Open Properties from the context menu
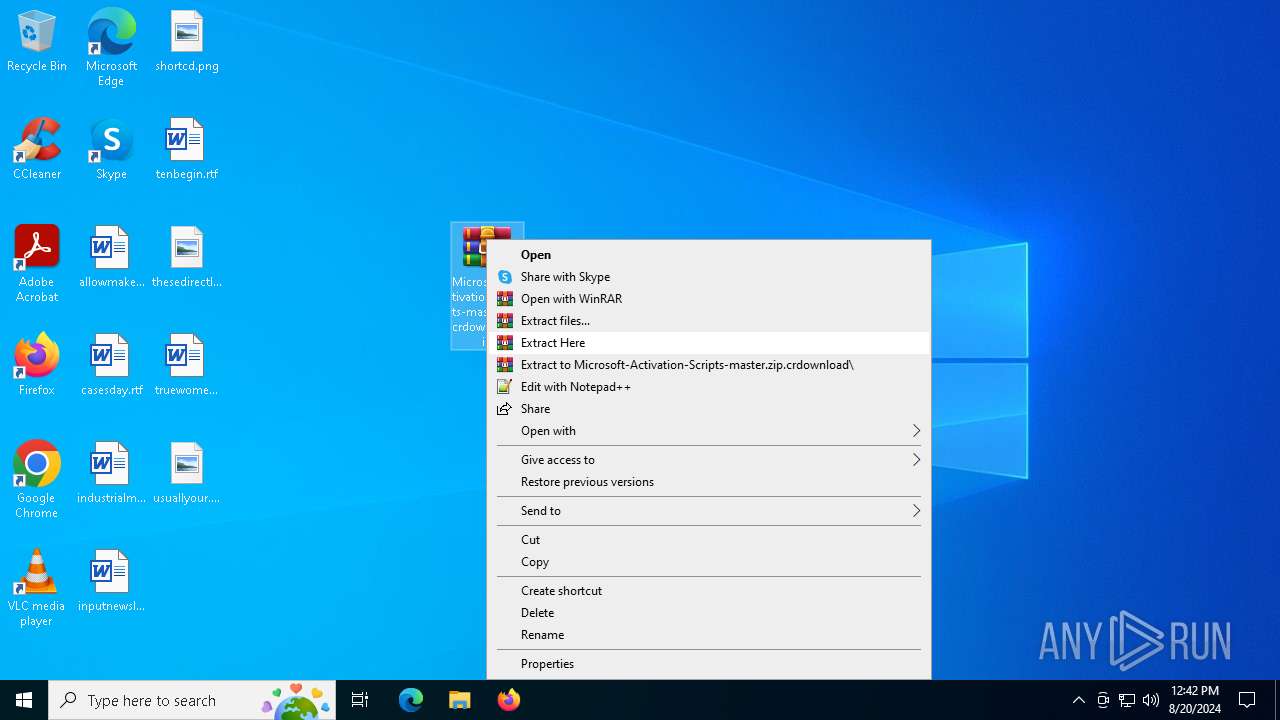Viewport: 1280px width, 720px height. [708, 664]
